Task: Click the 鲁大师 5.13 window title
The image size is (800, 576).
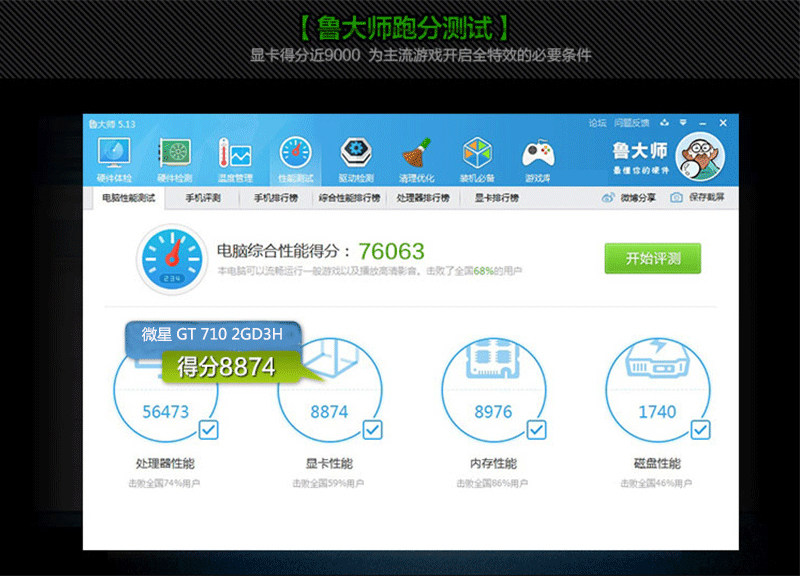Action: tap(112, 124)
